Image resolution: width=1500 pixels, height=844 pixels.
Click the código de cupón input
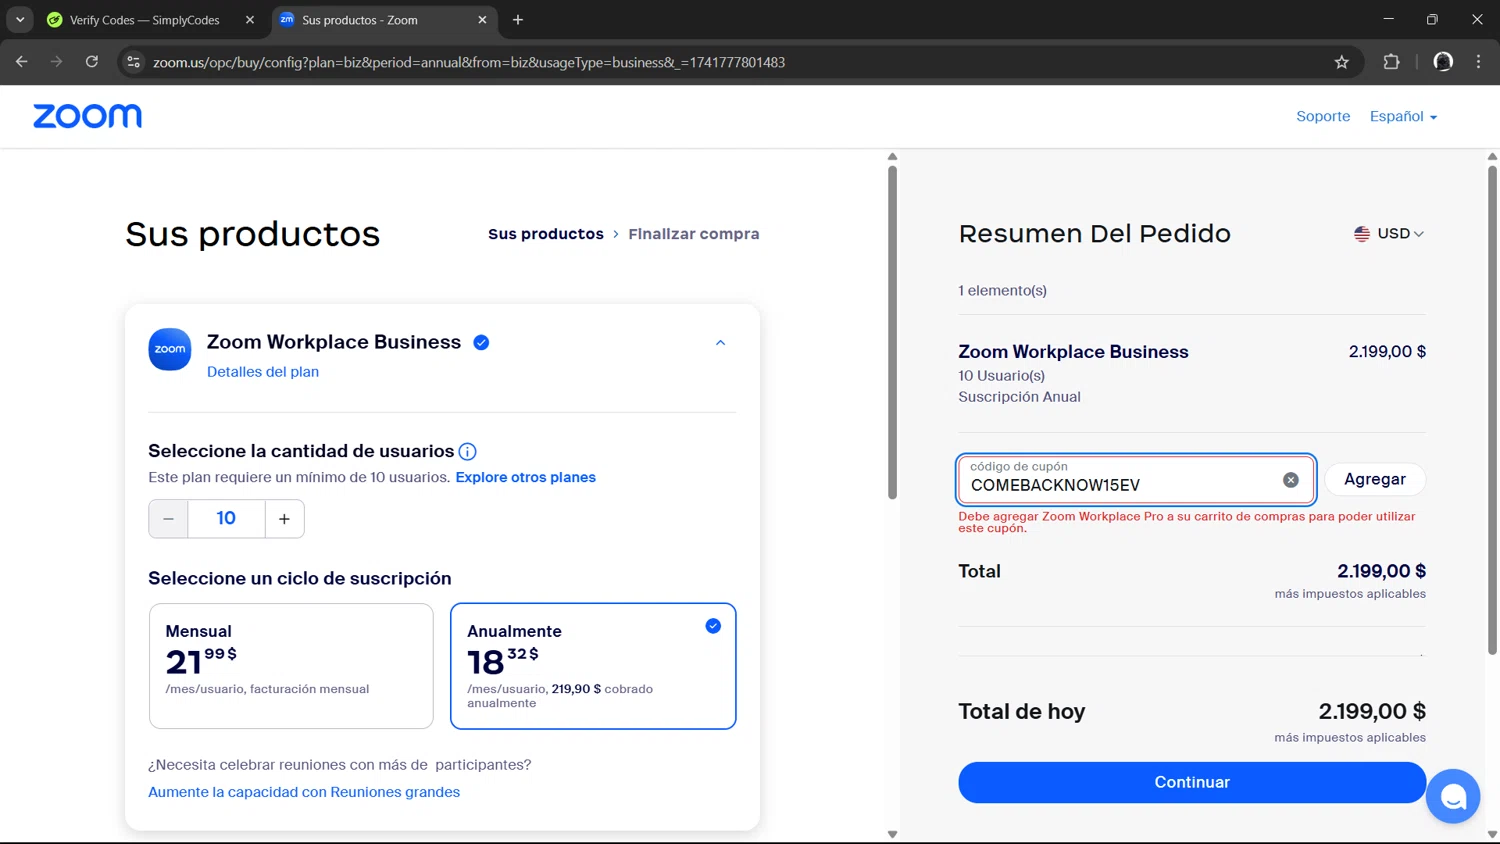[1120, 485]
